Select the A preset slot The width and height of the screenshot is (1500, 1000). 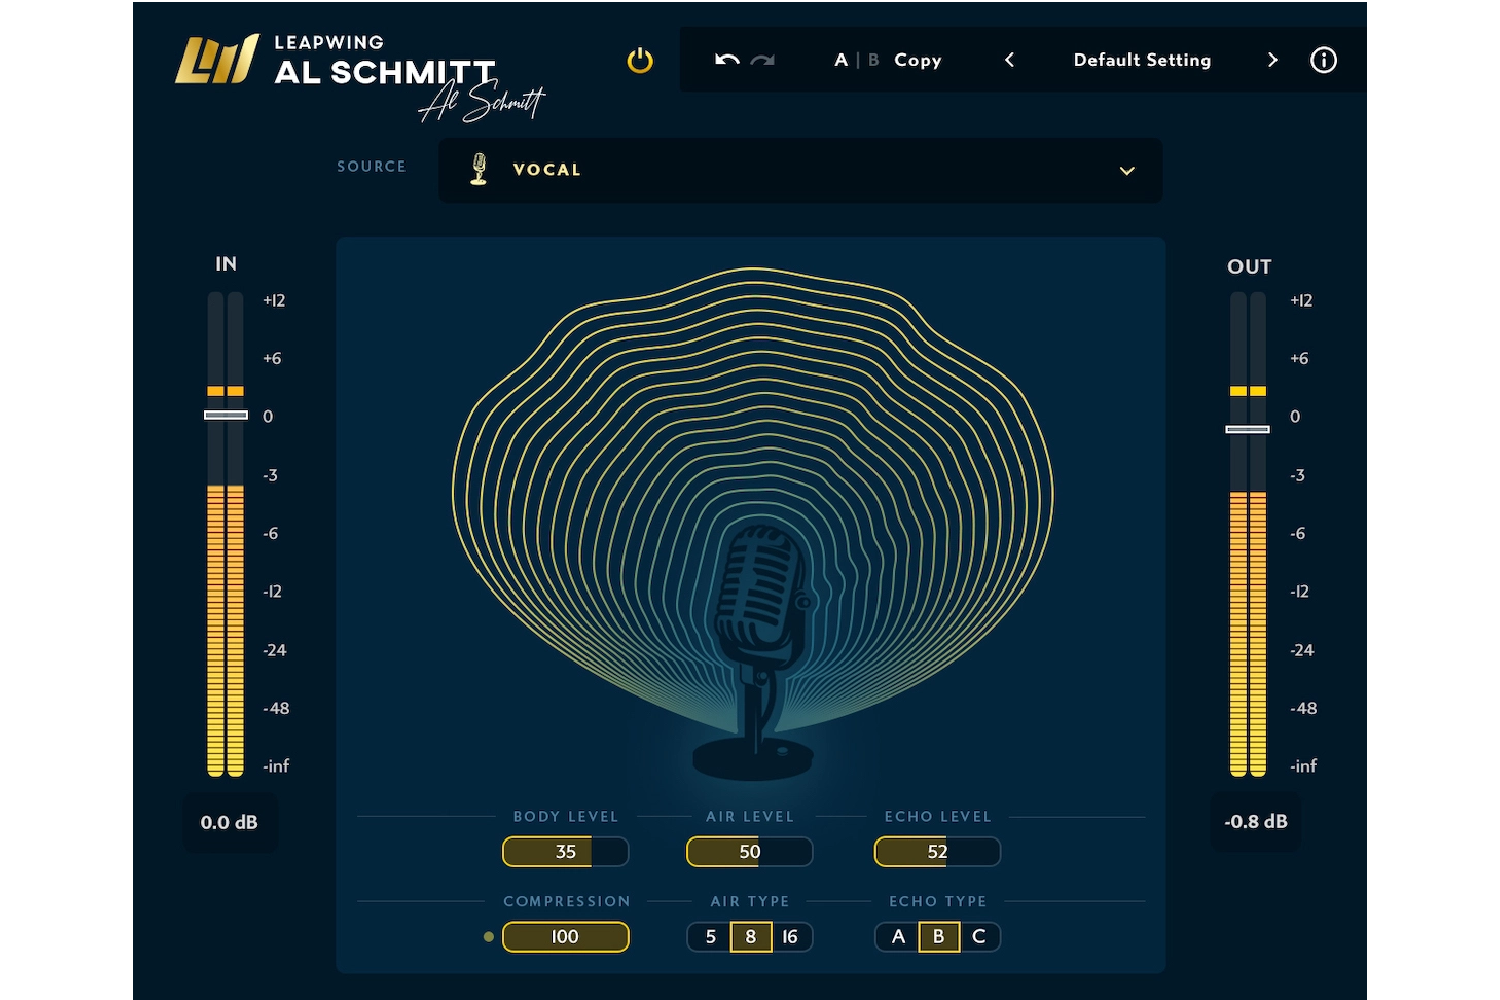click(x=841, y=60)
